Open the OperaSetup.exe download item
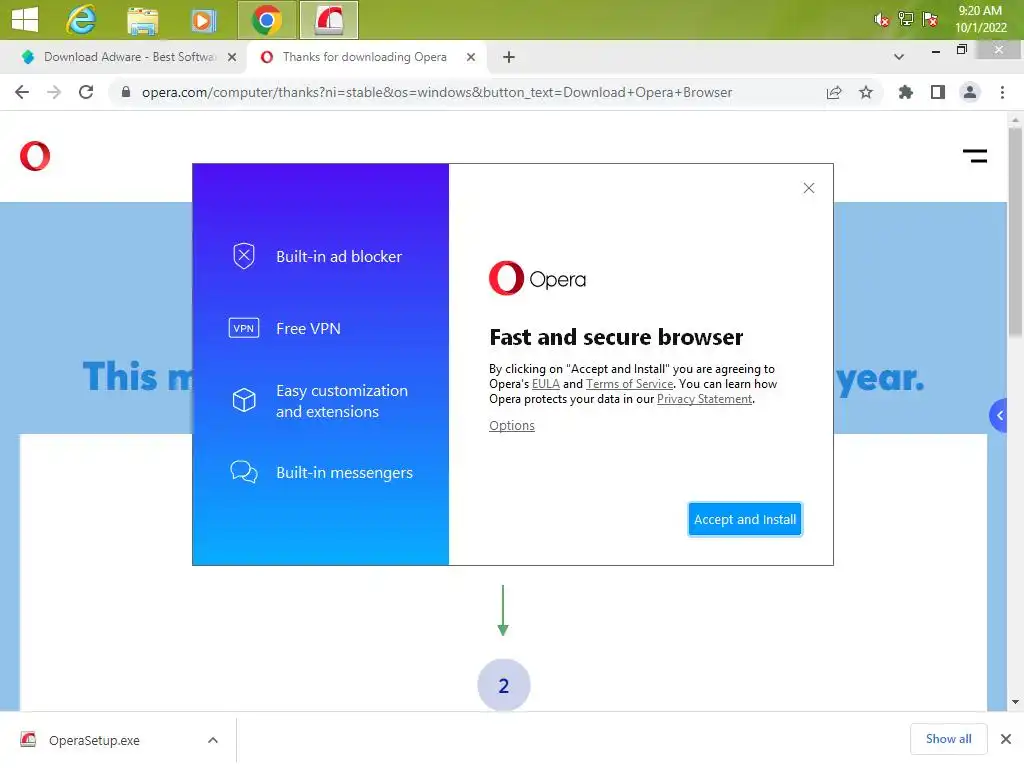 tap(94, 740)
